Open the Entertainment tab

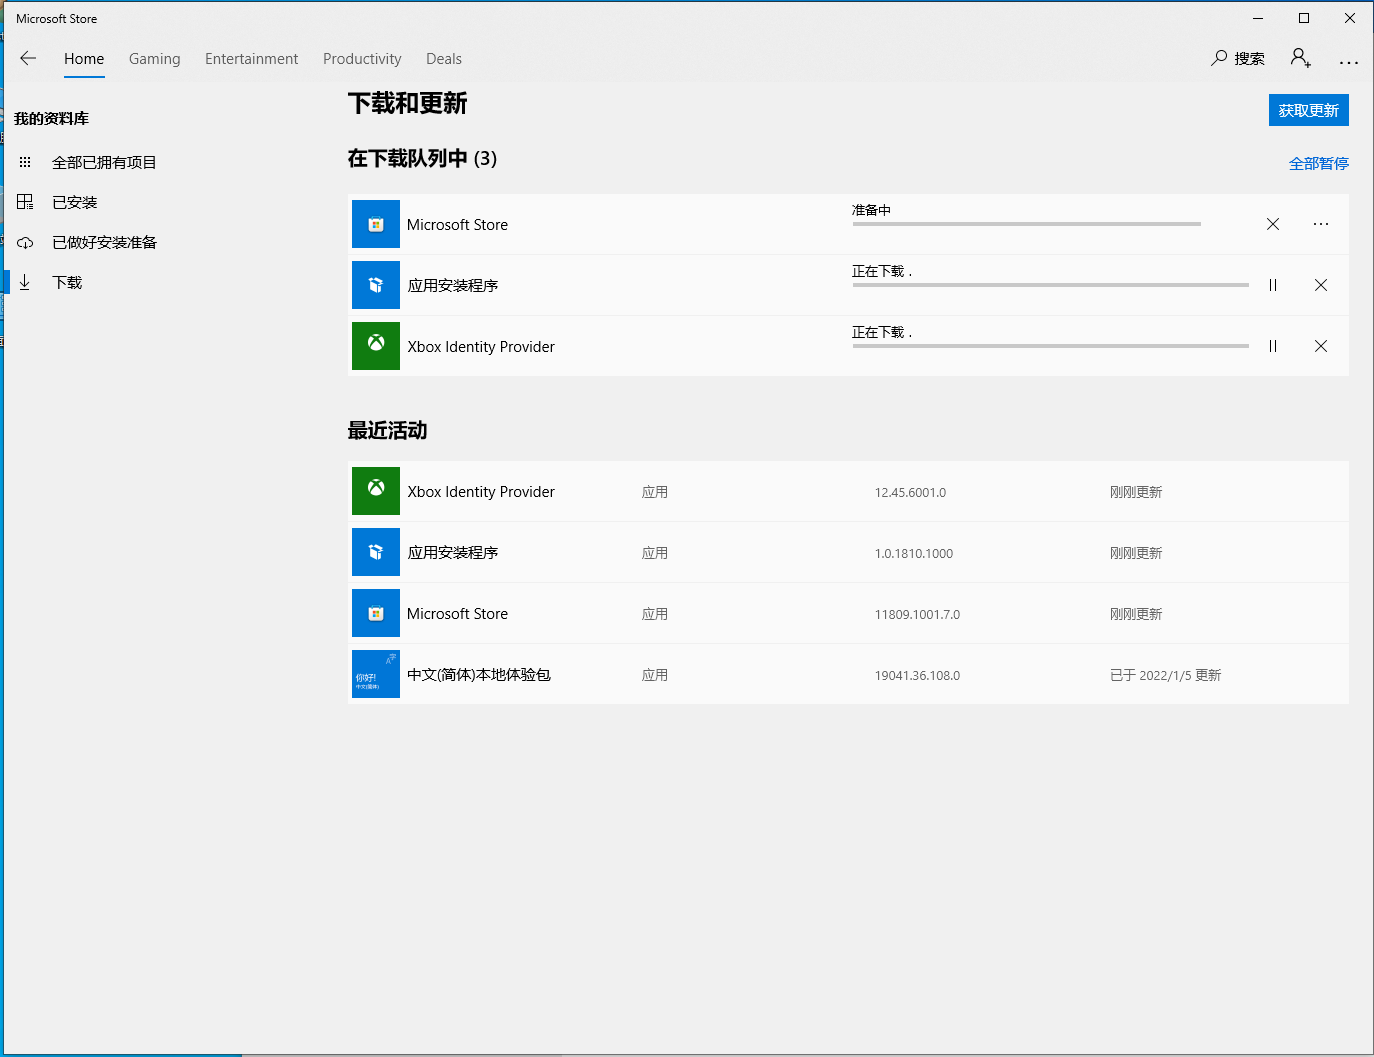coord(252,59)
